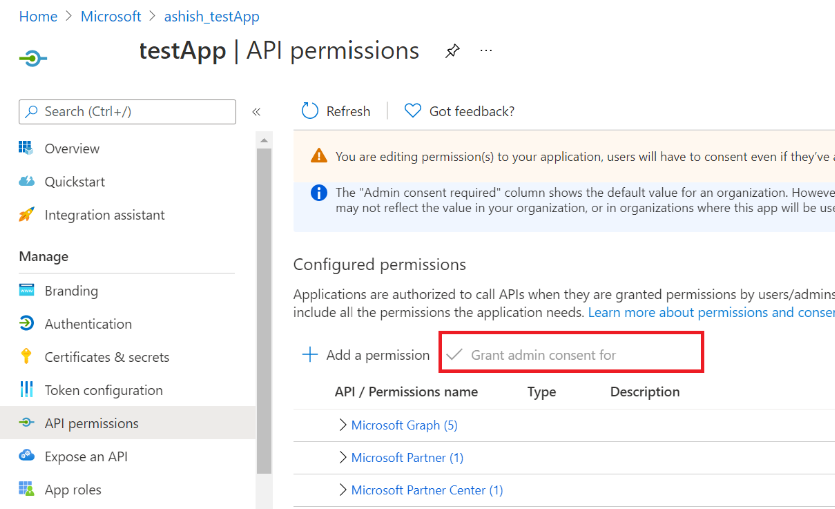Click the Token configuration bars icon
The image size is (835, 509).
point(27,389)
